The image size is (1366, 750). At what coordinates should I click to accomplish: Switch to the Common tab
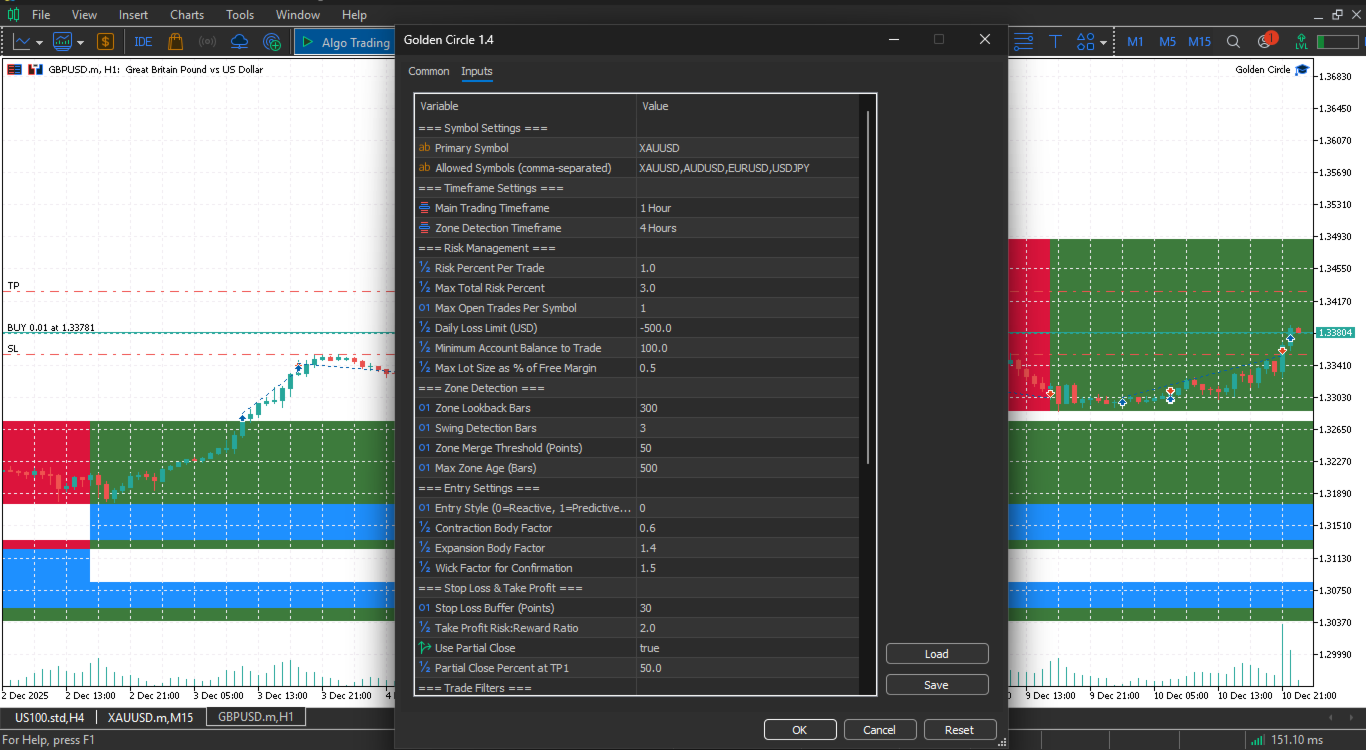[429, 71]
